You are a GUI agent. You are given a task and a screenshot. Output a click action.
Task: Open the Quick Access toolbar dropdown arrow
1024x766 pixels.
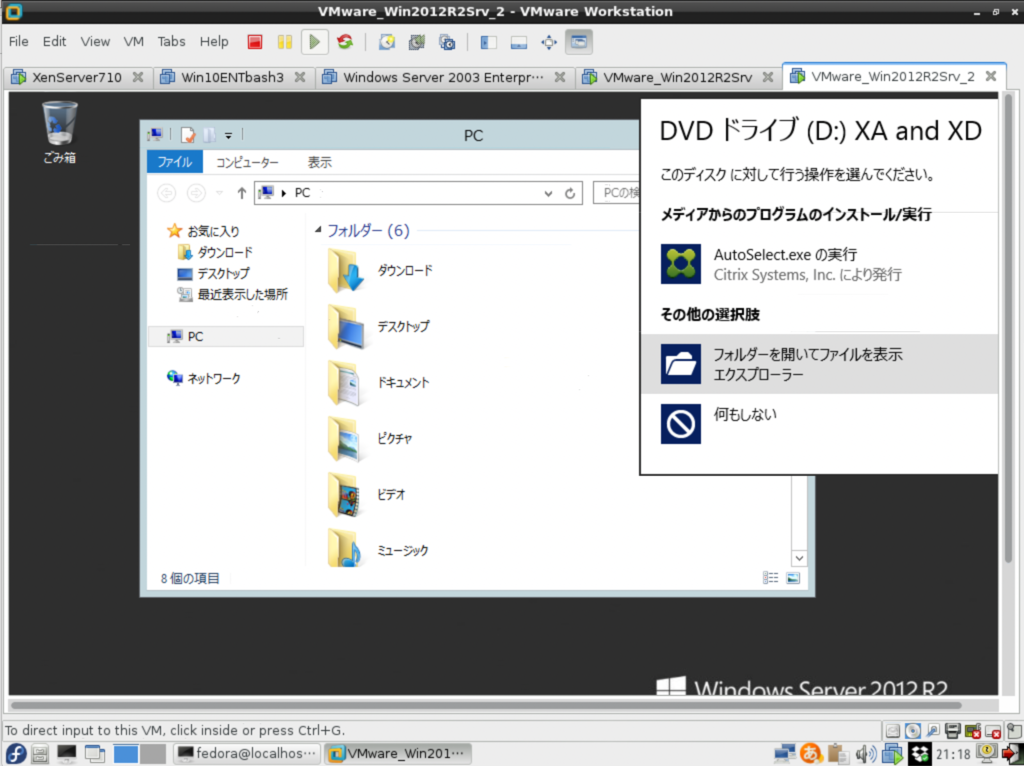click(x=228, y=136)
